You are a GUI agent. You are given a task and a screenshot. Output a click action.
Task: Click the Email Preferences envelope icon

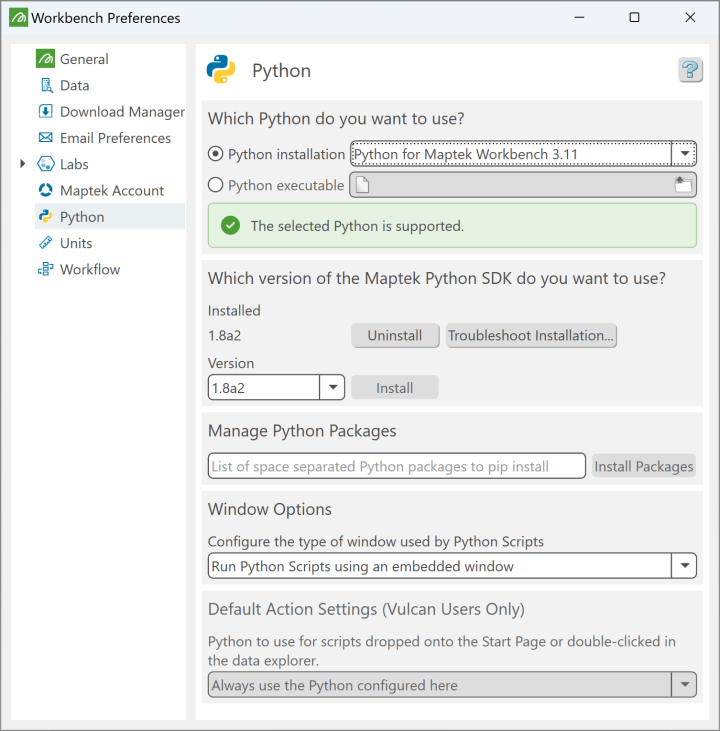[45, 138]
